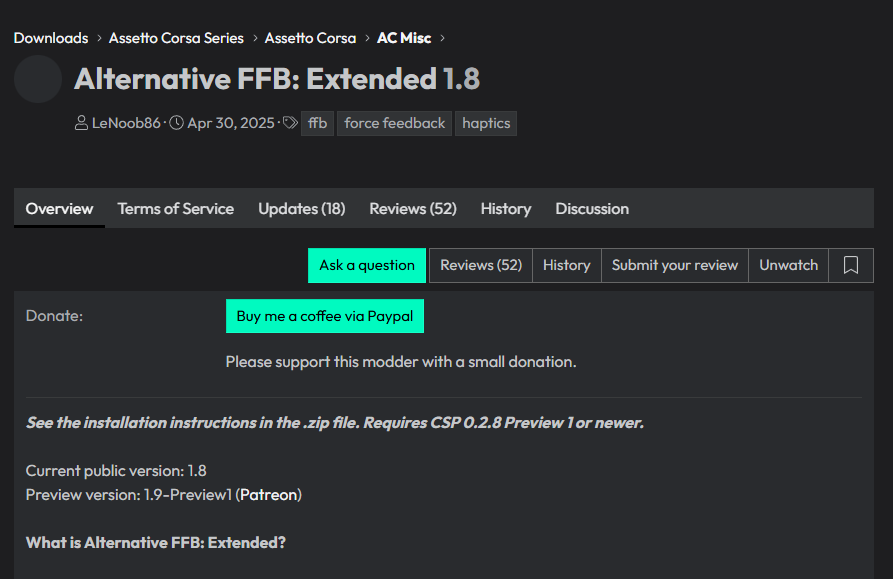This screenshot has height=579, width=893.
Task: Go to Assetto Corsa Series breadcrumb
Action: point(176,38)
